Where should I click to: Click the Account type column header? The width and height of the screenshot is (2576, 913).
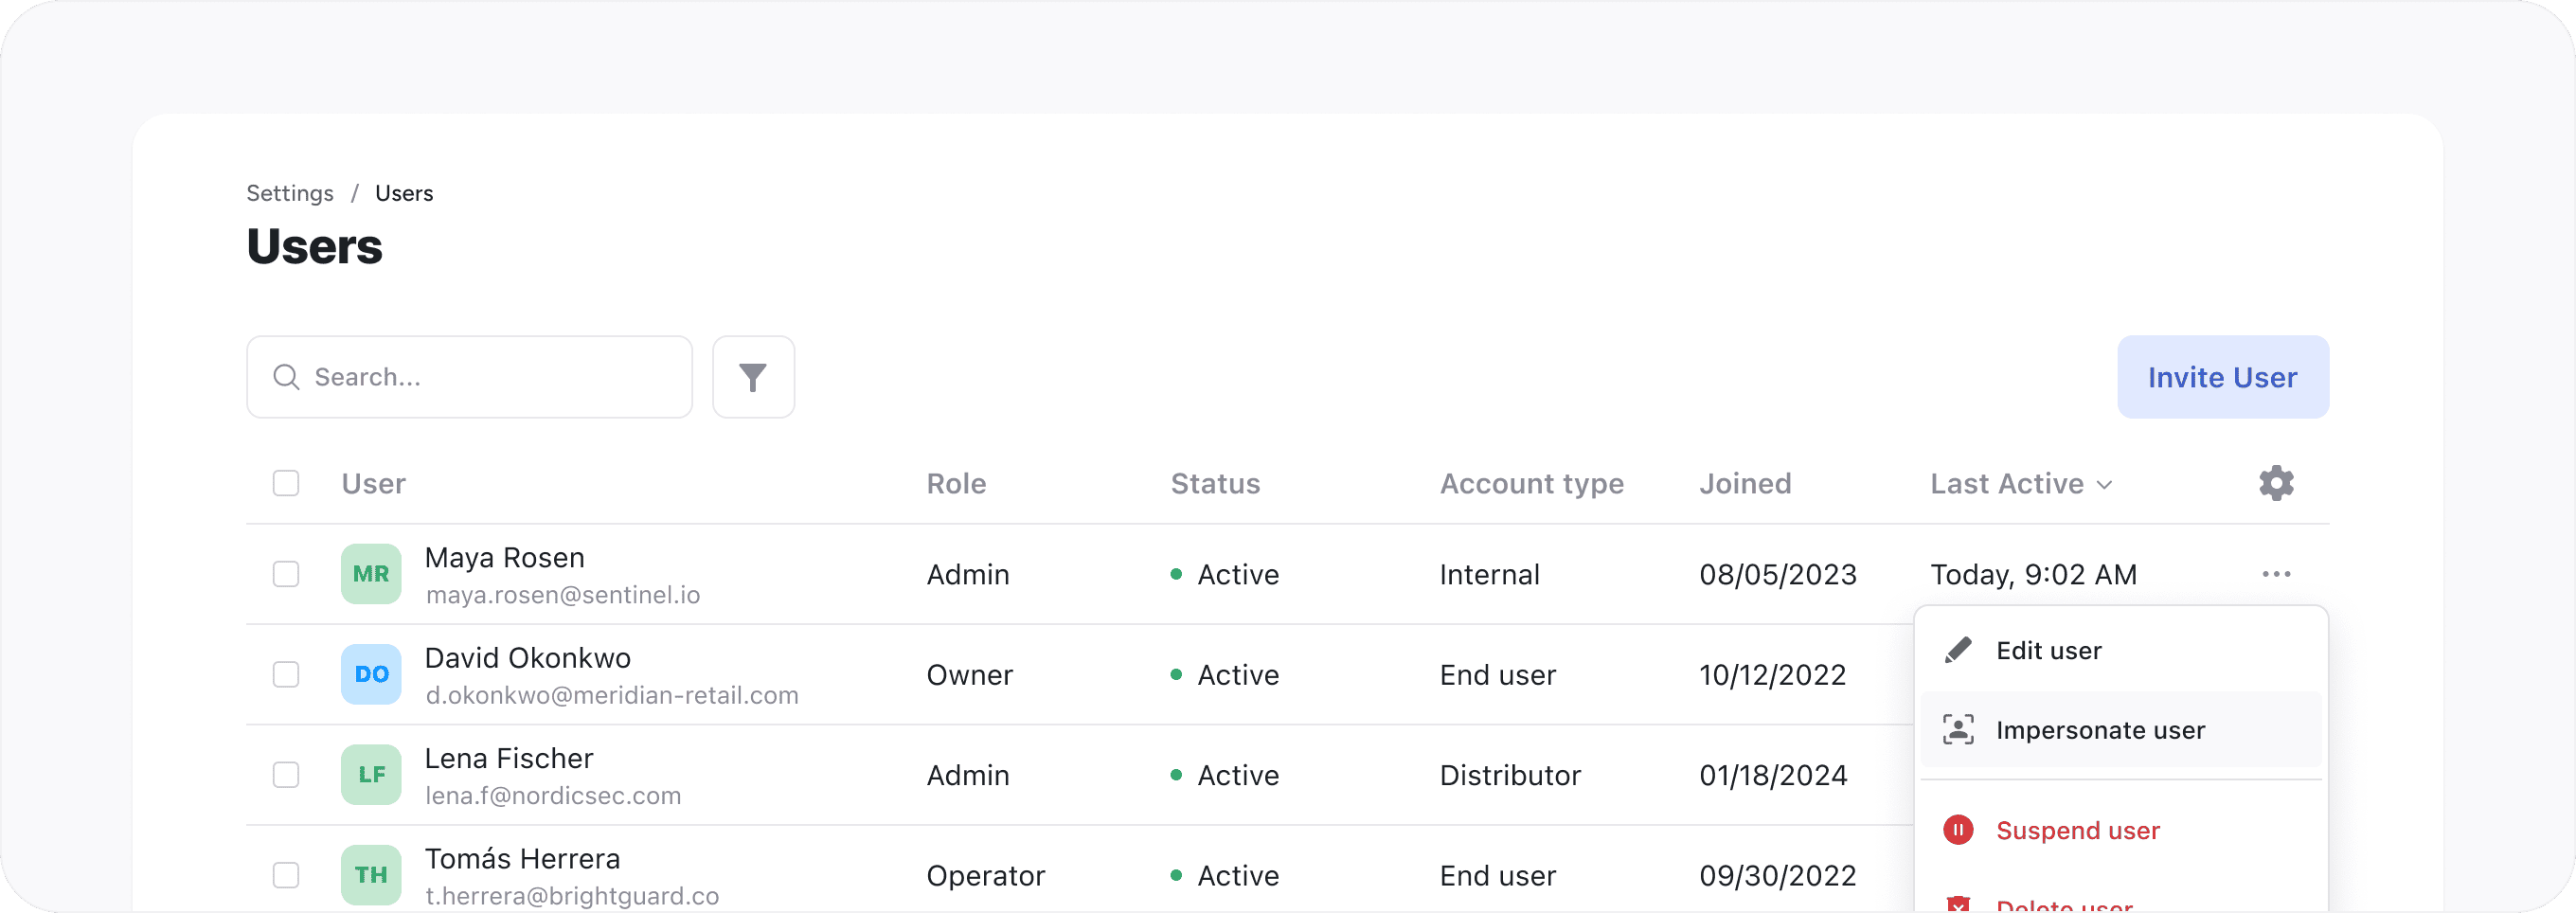tap(1531, 484)
